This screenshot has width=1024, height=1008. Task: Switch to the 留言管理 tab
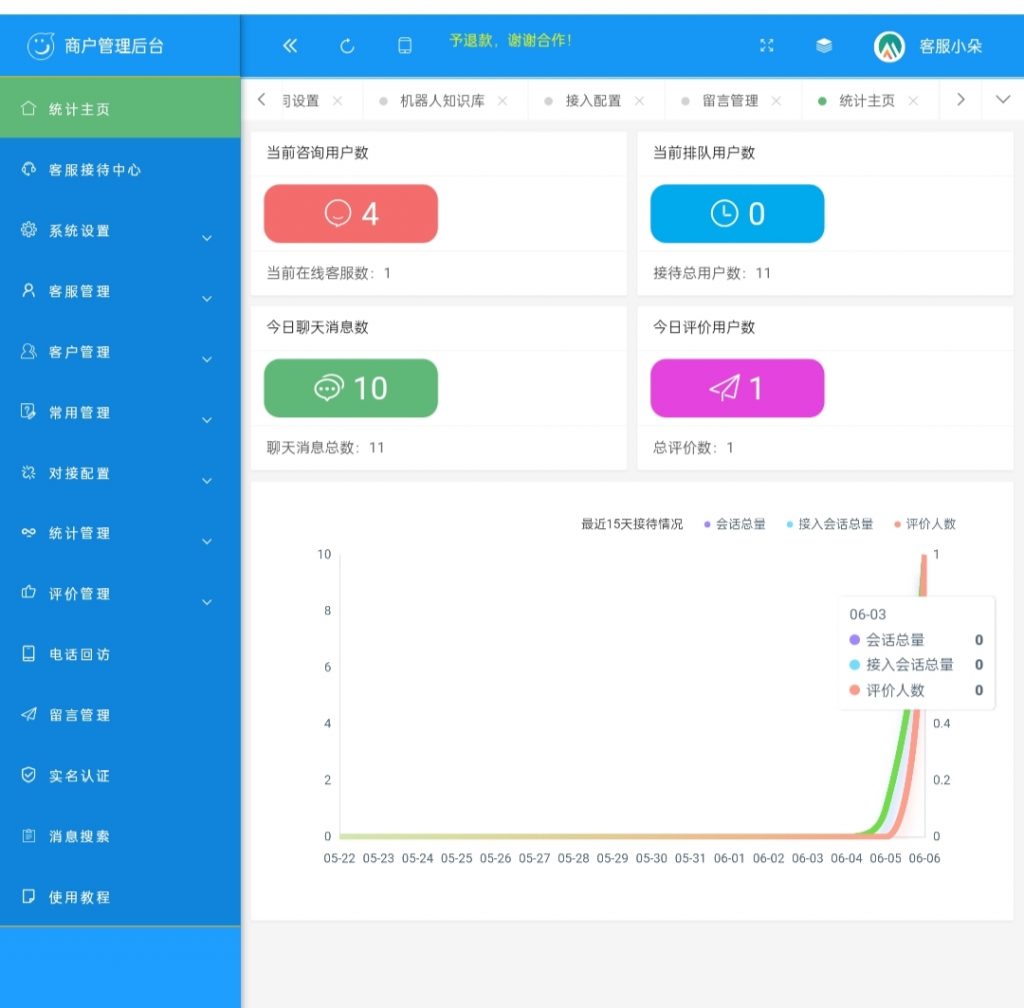(730, 101)
